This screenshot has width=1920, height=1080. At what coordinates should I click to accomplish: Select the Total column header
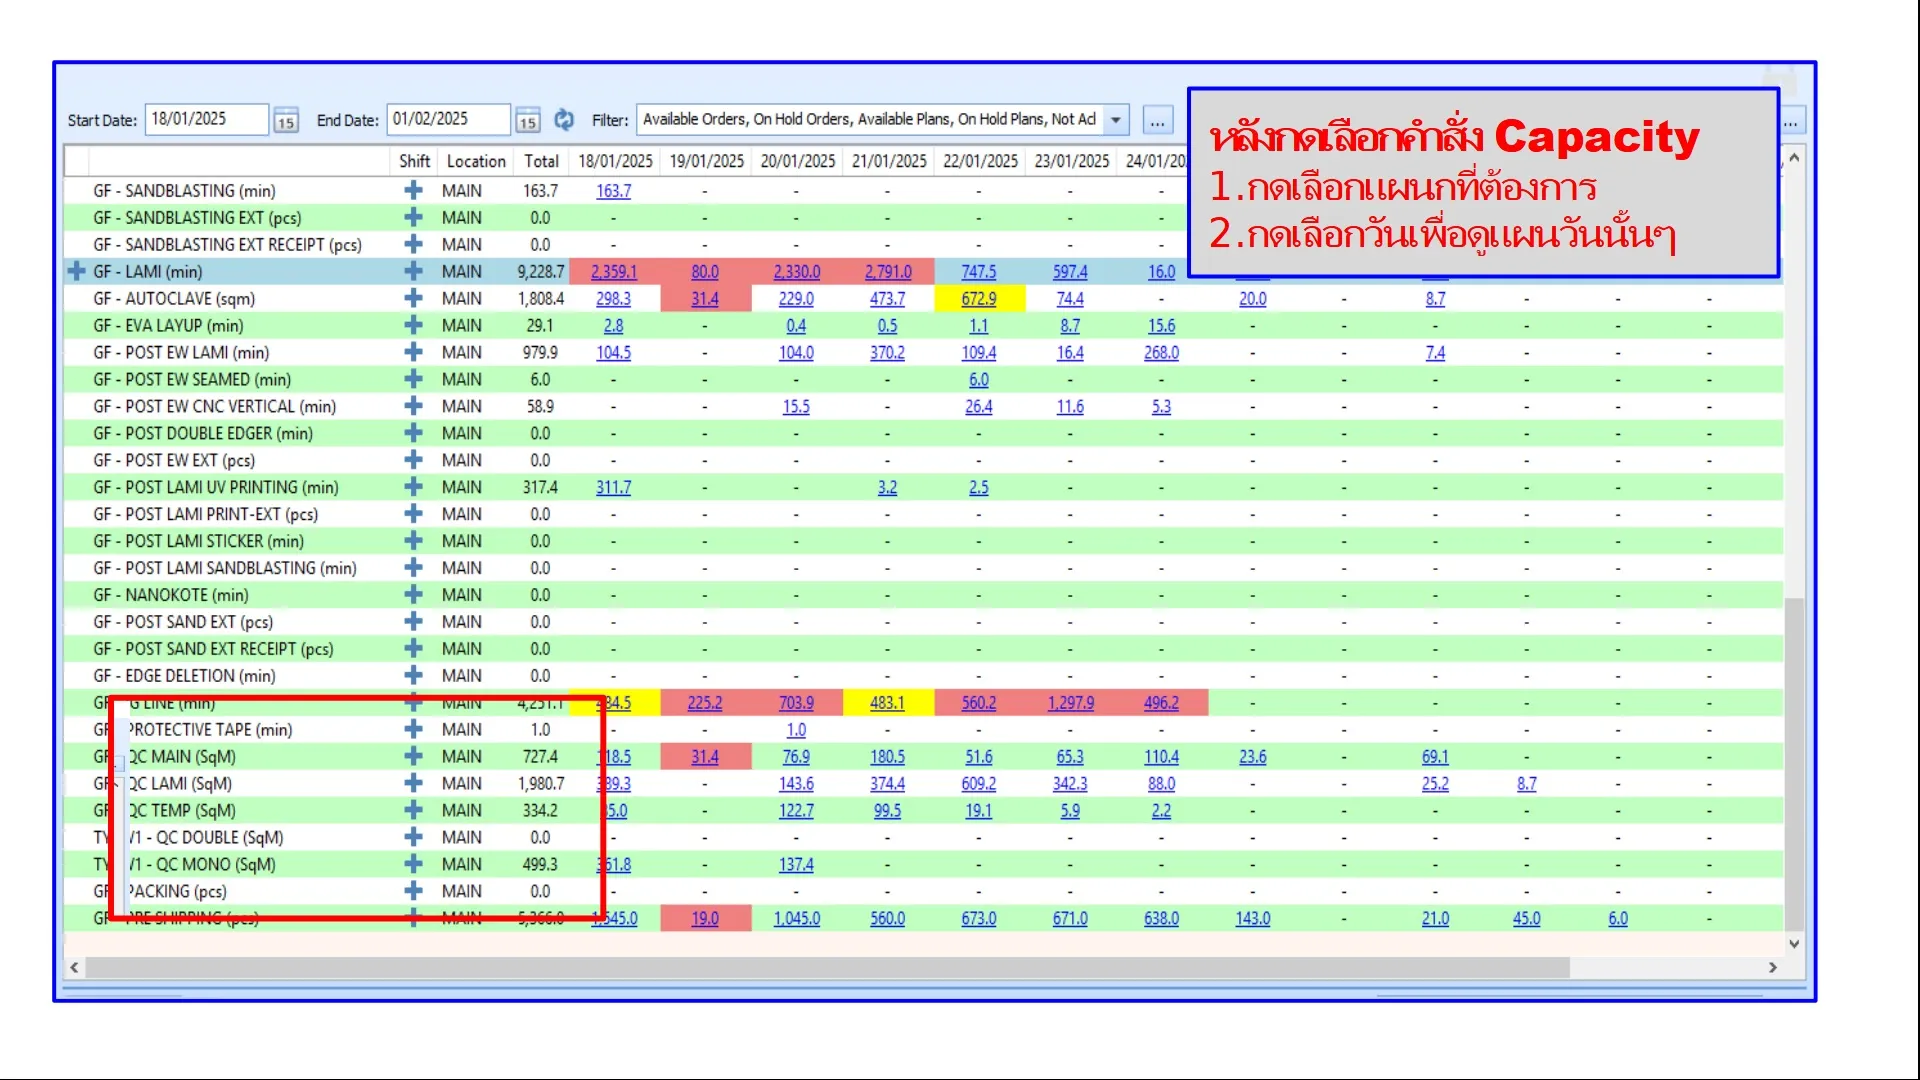pyautogui.click(x=541, y=161)
